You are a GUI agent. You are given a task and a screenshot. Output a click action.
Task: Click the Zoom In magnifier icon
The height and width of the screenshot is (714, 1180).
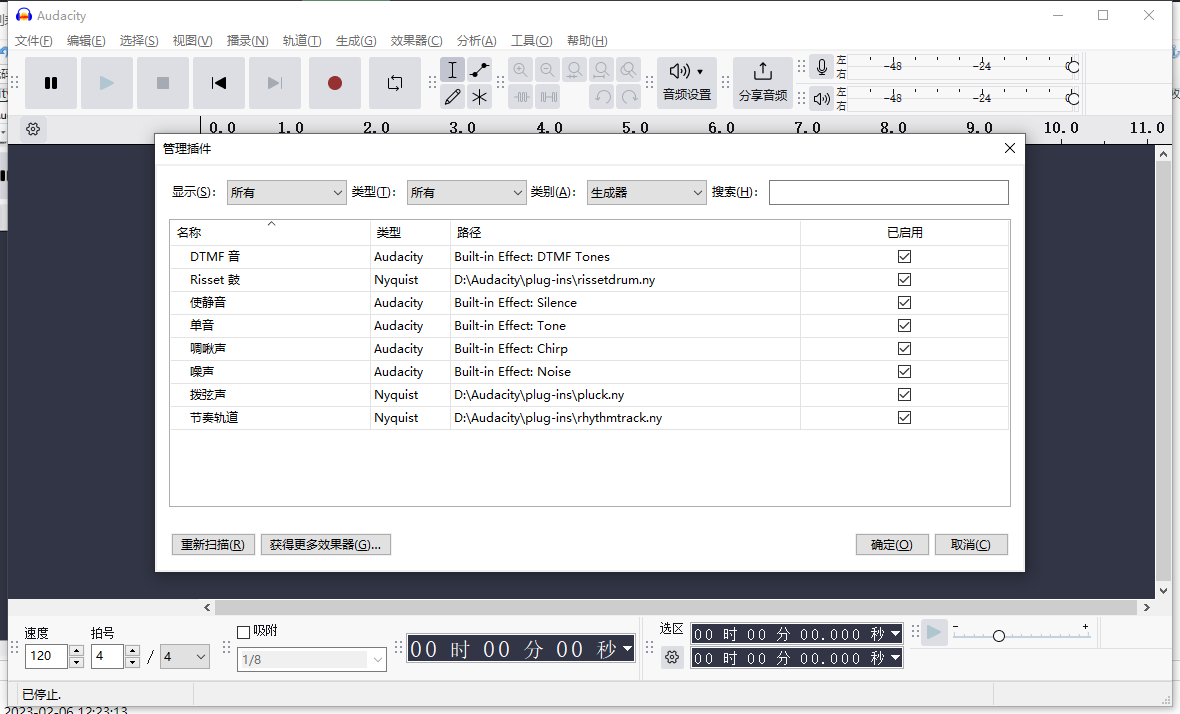[x=521, y=69]
